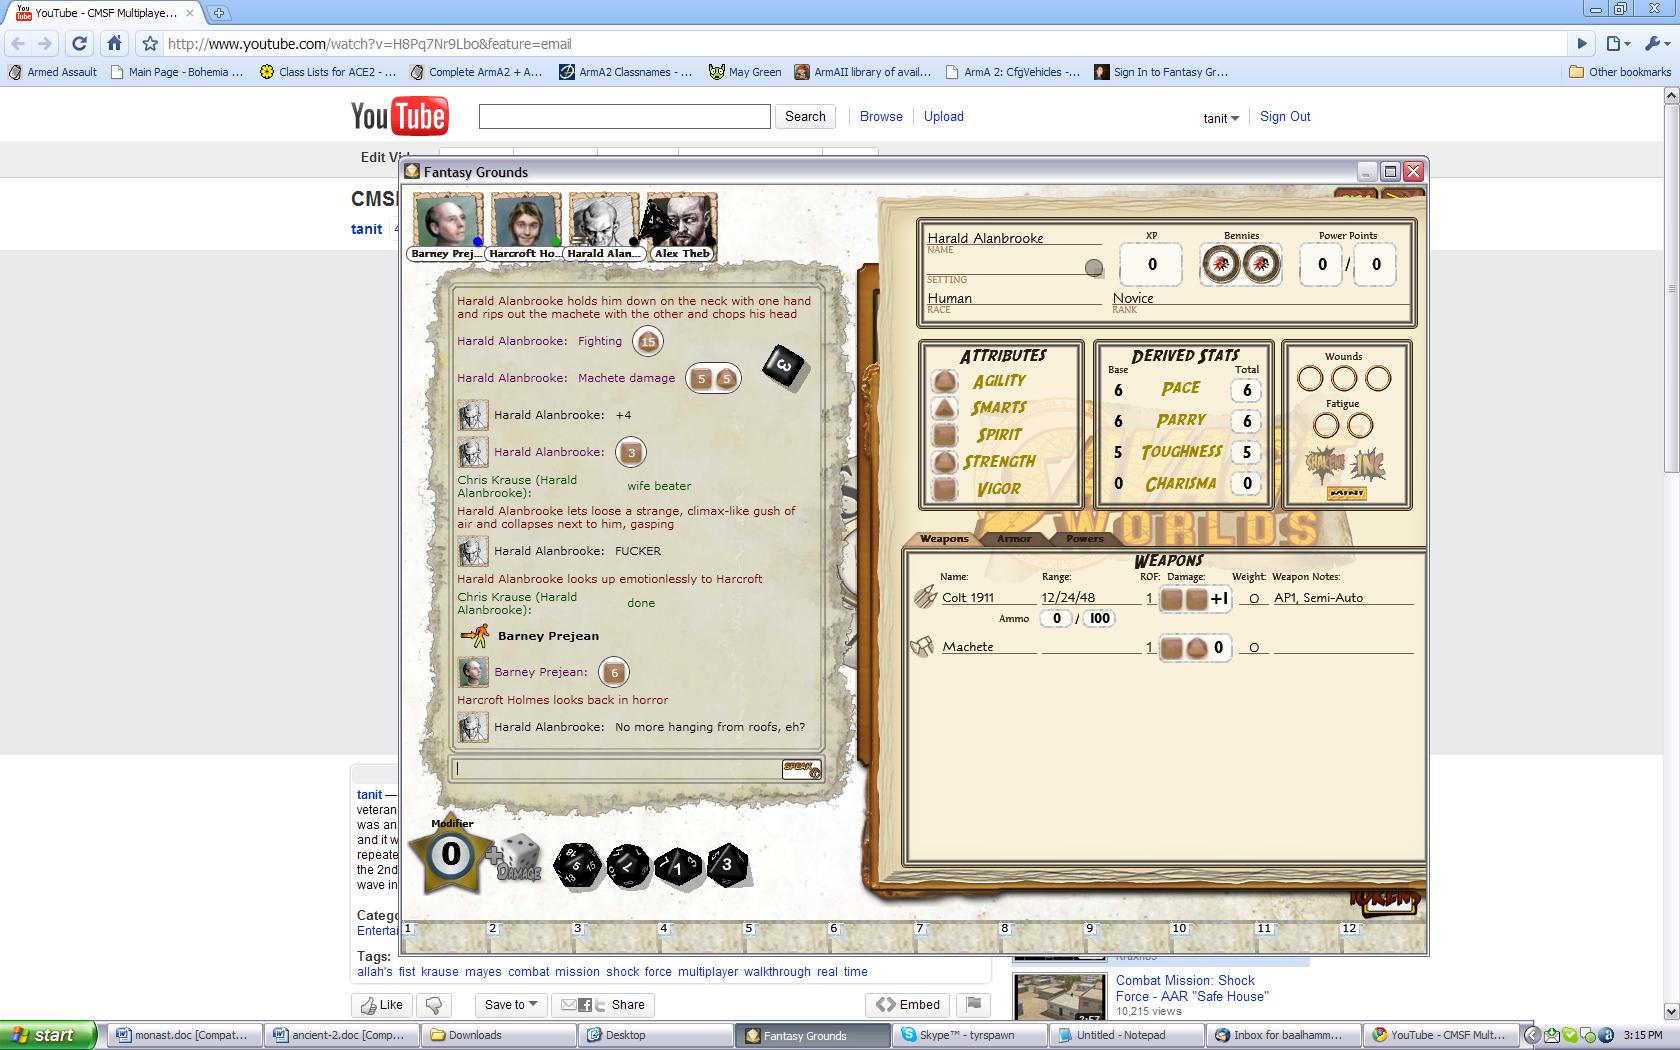Click the Strength attribute die
The image size is (1680, 1050).
point(944,462)
